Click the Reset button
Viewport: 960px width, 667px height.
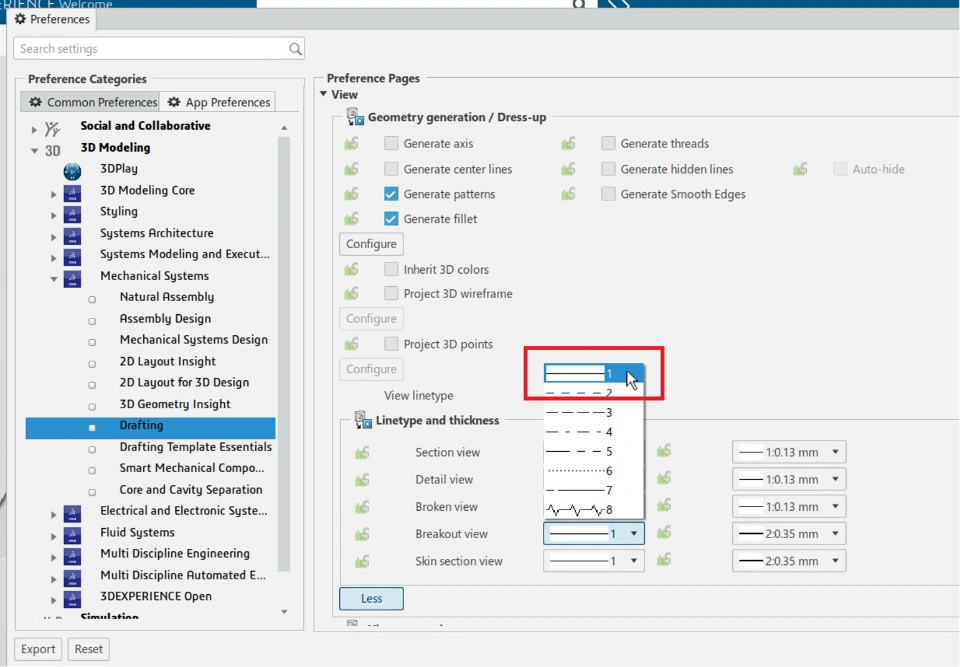[89, 649]
